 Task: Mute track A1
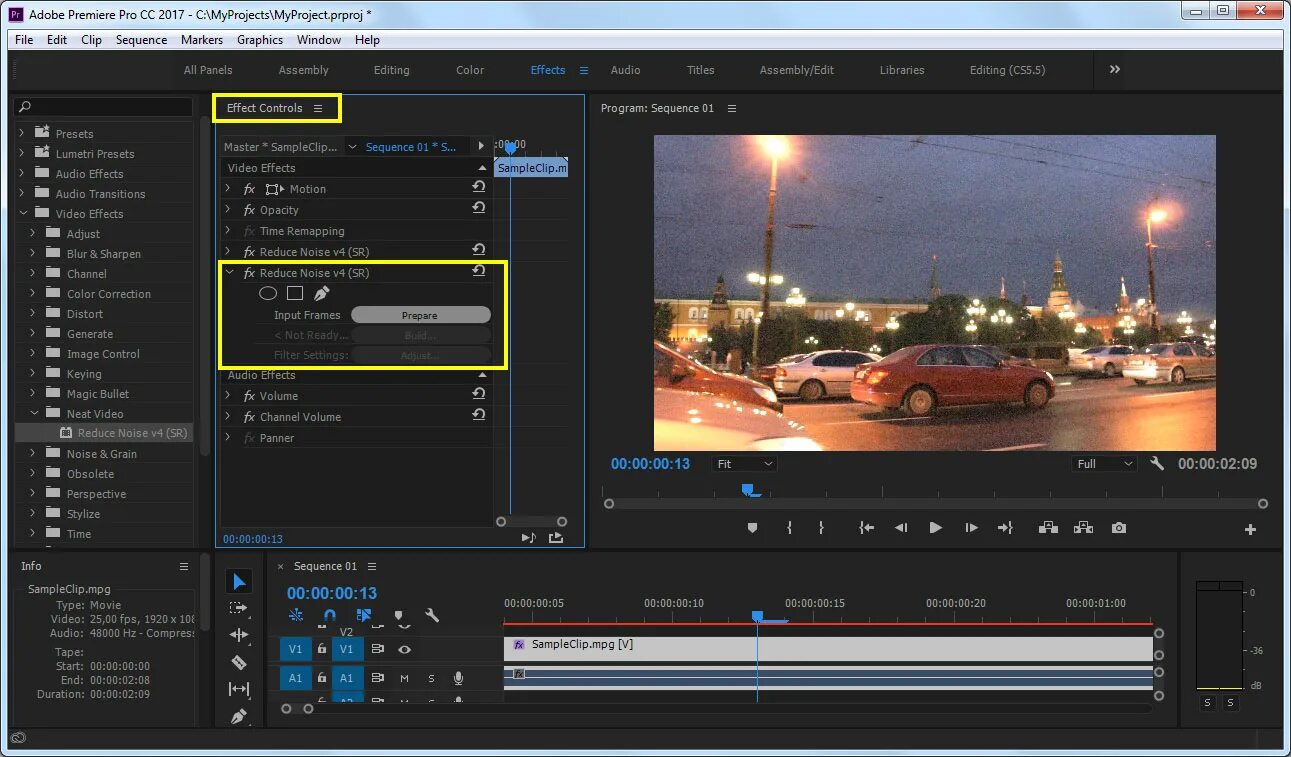pyautogui.click(x=404, y=678)
